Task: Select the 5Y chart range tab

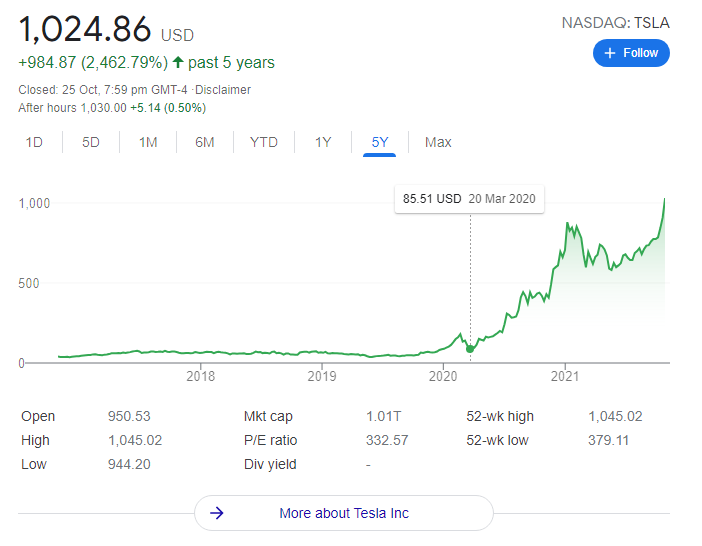Action: tap(380, 142)
